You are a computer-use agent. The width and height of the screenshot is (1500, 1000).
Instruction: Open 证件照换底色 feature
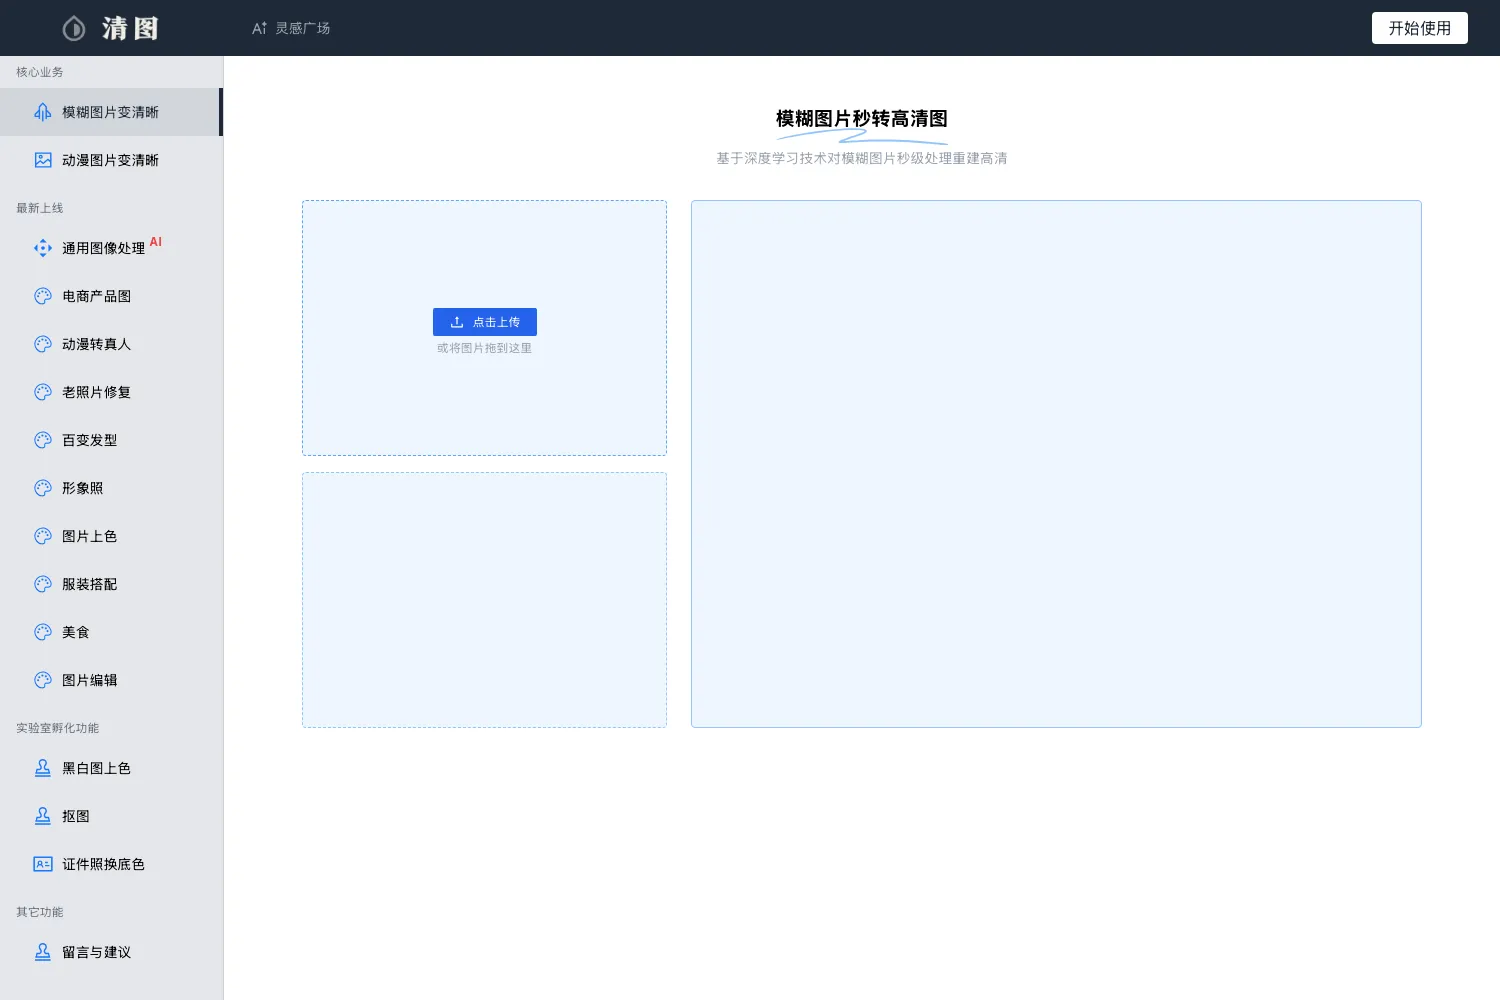[x=111, y=864]
